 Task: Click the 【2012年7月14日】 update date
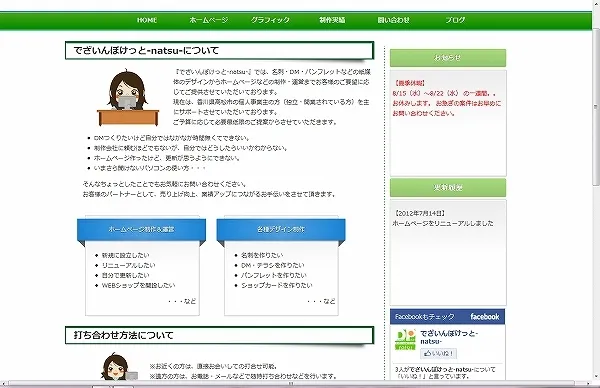coord(419,213)
